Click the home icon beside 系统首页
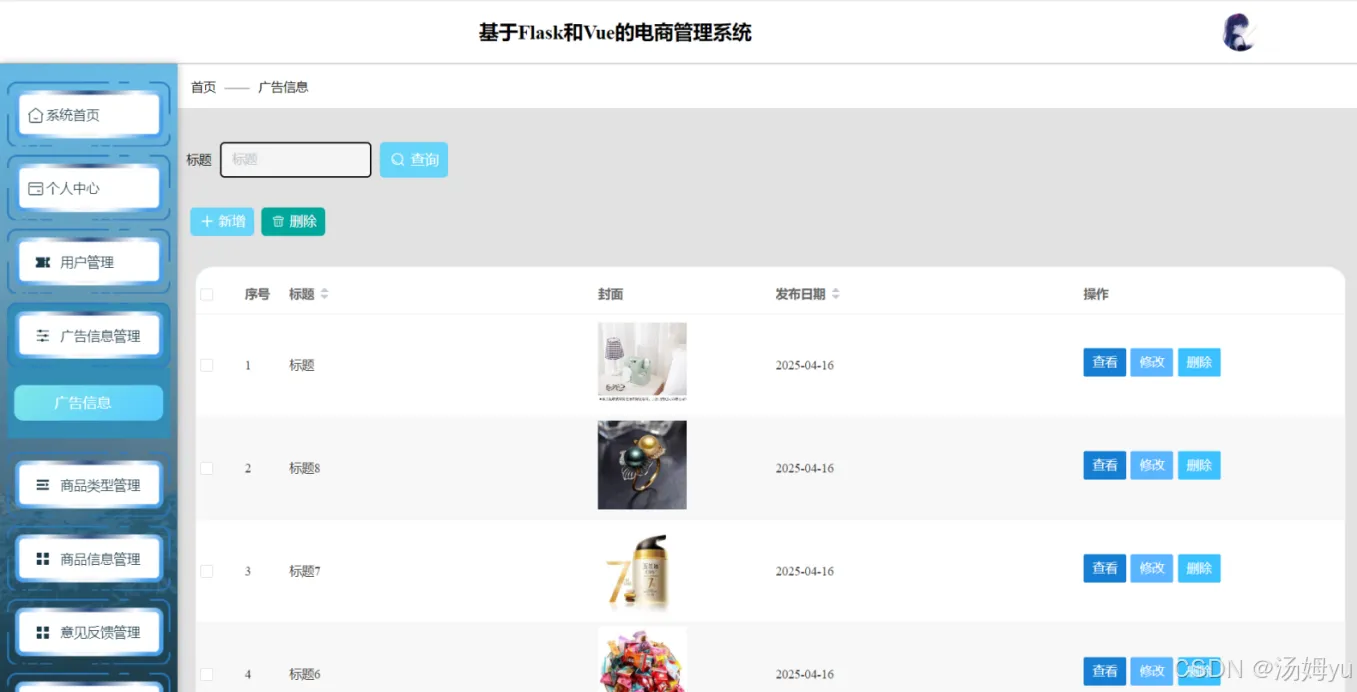The height and width of the screenshot is (692, 1357). tap(36, 115)
